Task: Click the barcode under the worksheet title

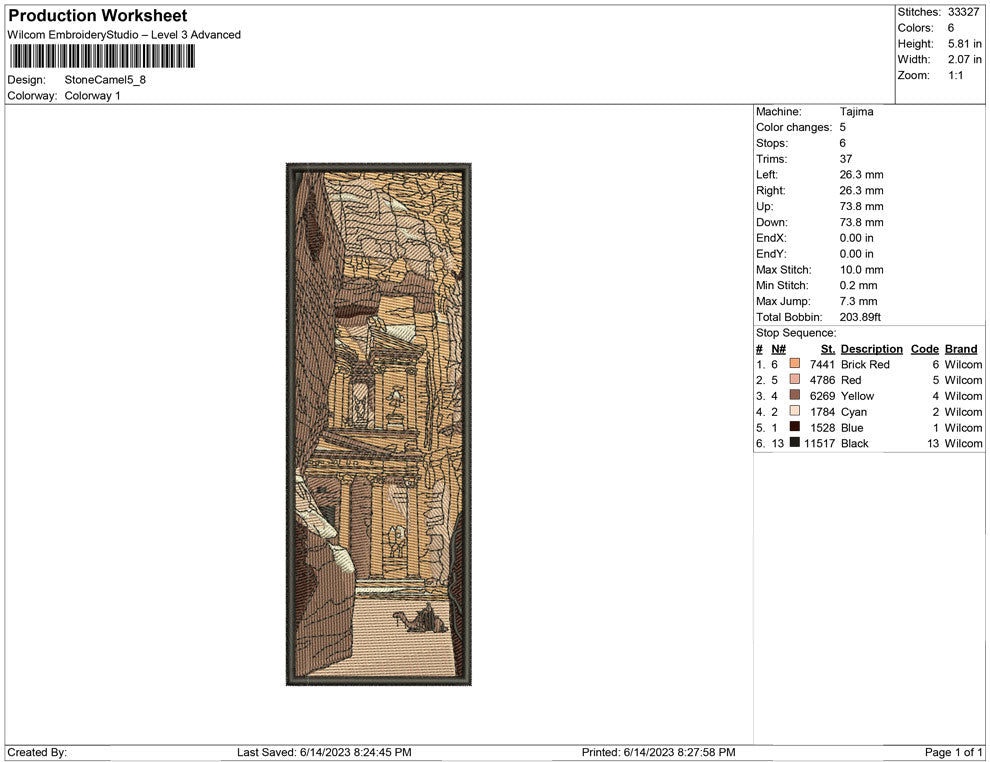Action: tap(101, 56)
